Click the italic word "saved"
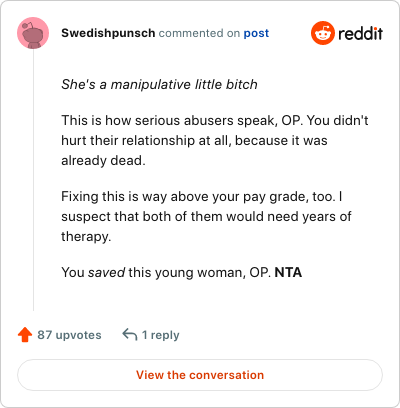 (106, 273)
